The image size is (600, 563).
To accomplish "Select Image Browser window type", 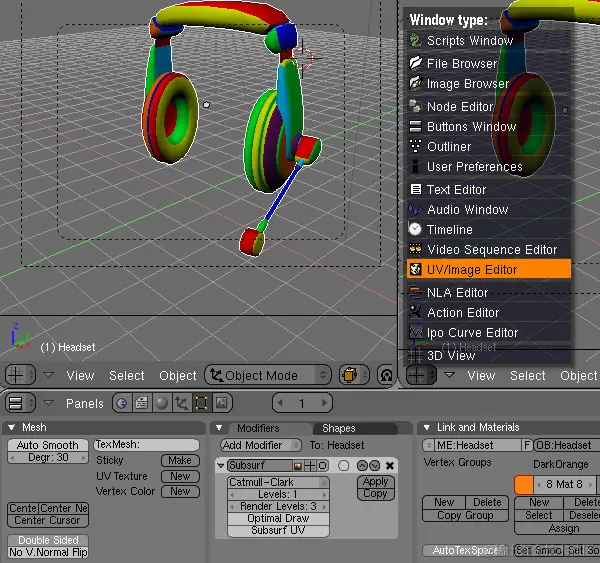I will (x=489, y=83).
